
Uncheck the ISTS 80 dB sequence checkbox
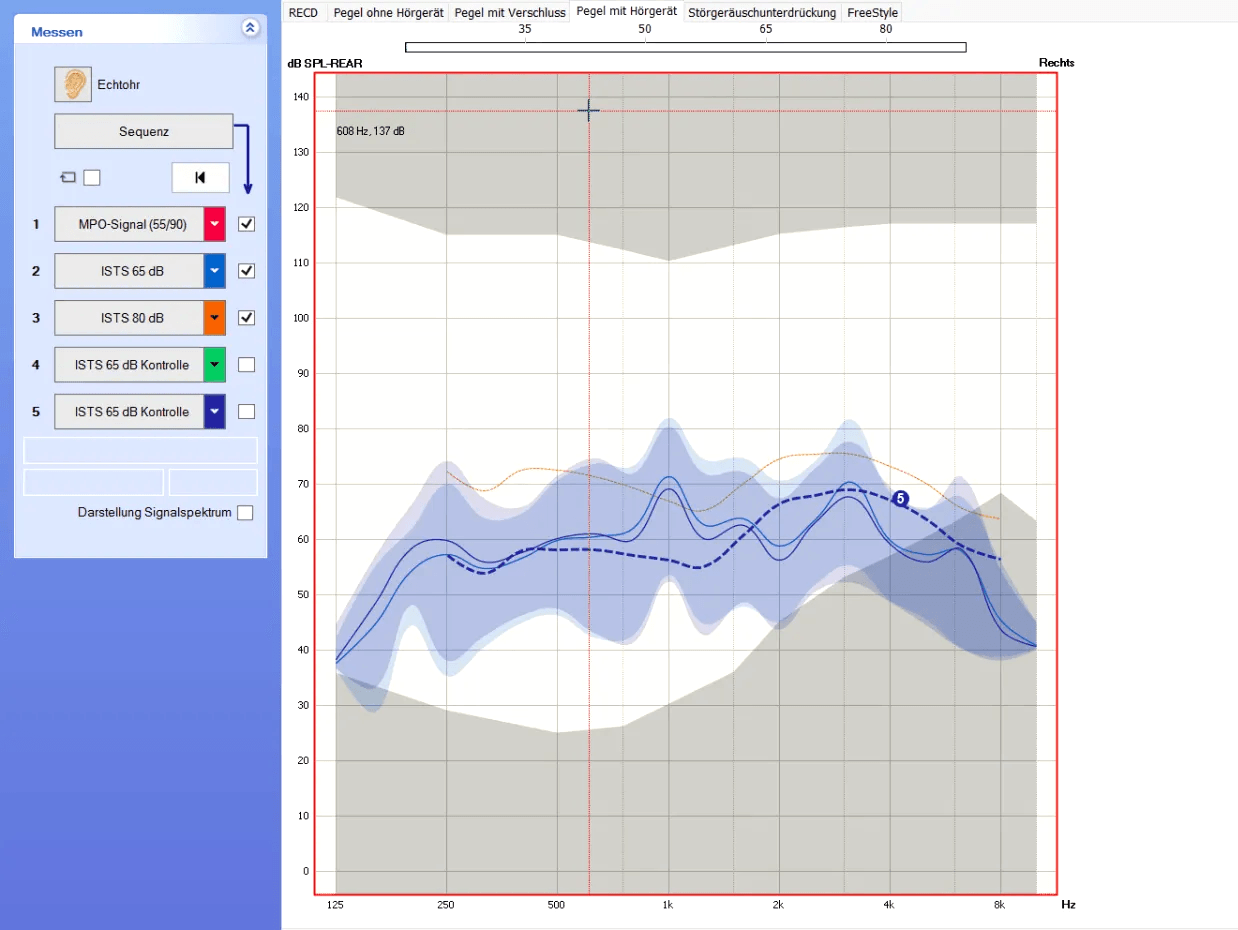coord(246,318)
